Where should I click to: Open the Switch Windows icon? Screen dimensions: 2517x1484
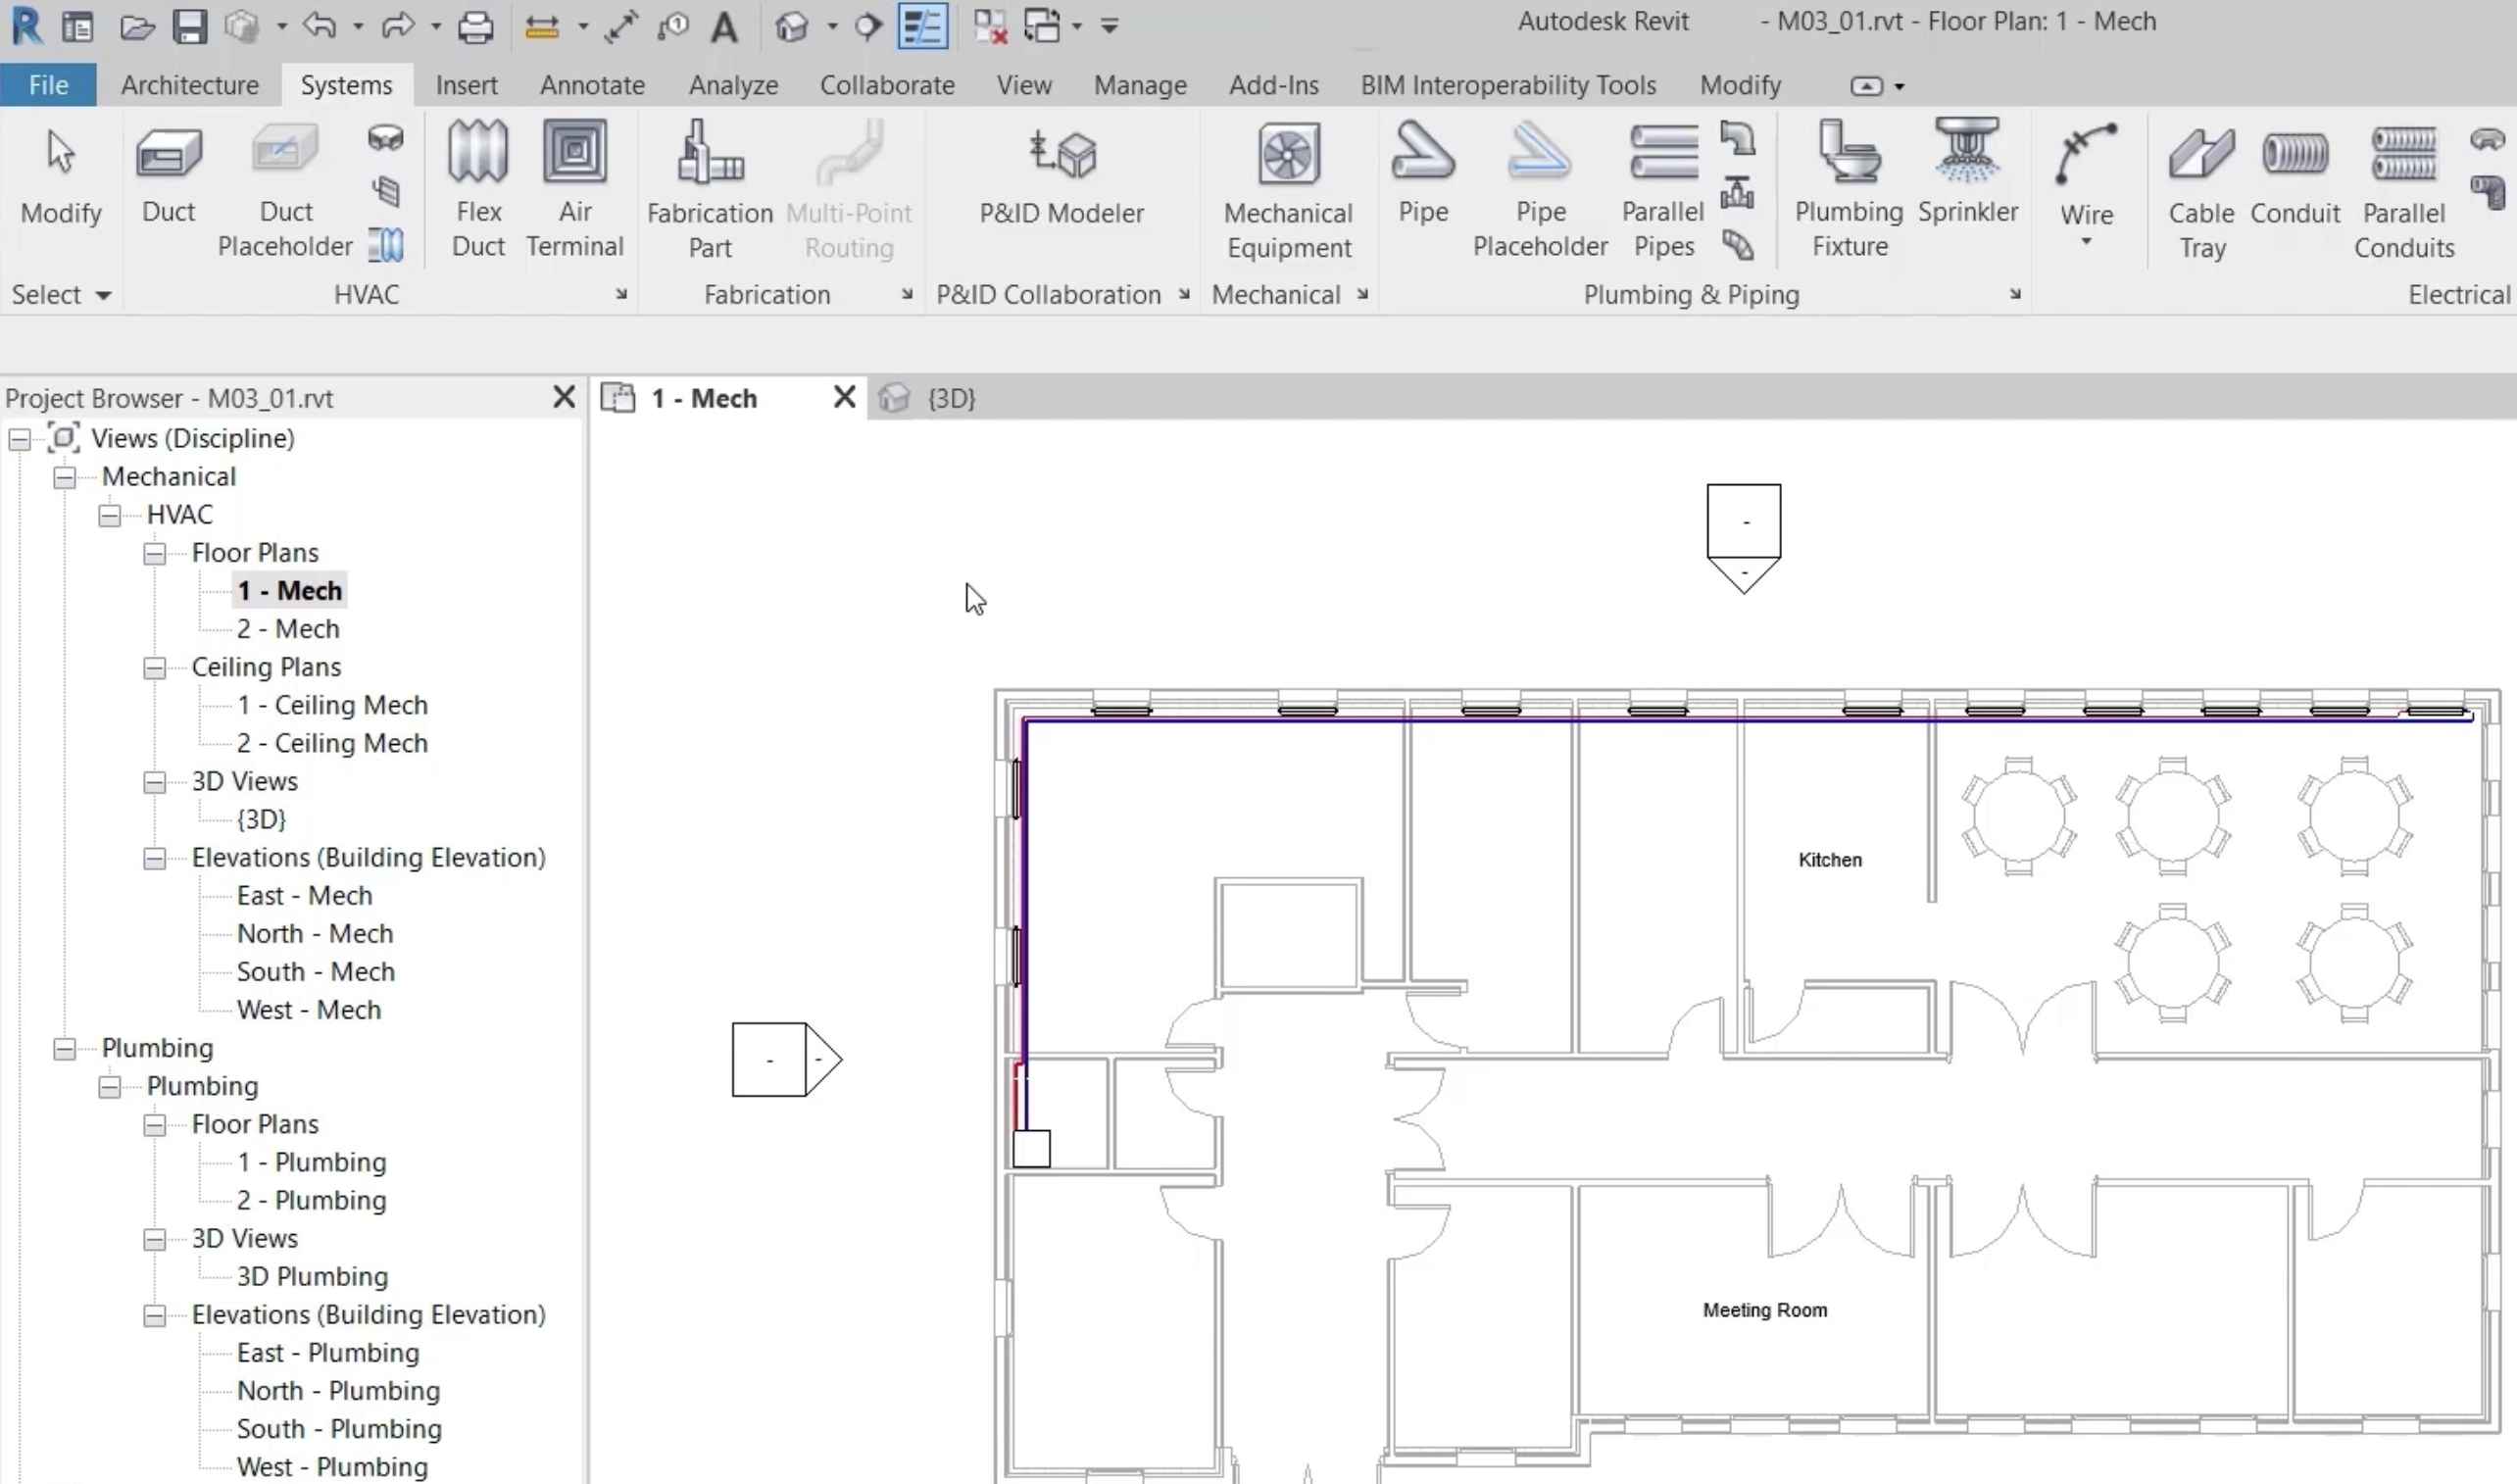point(1042,26)
